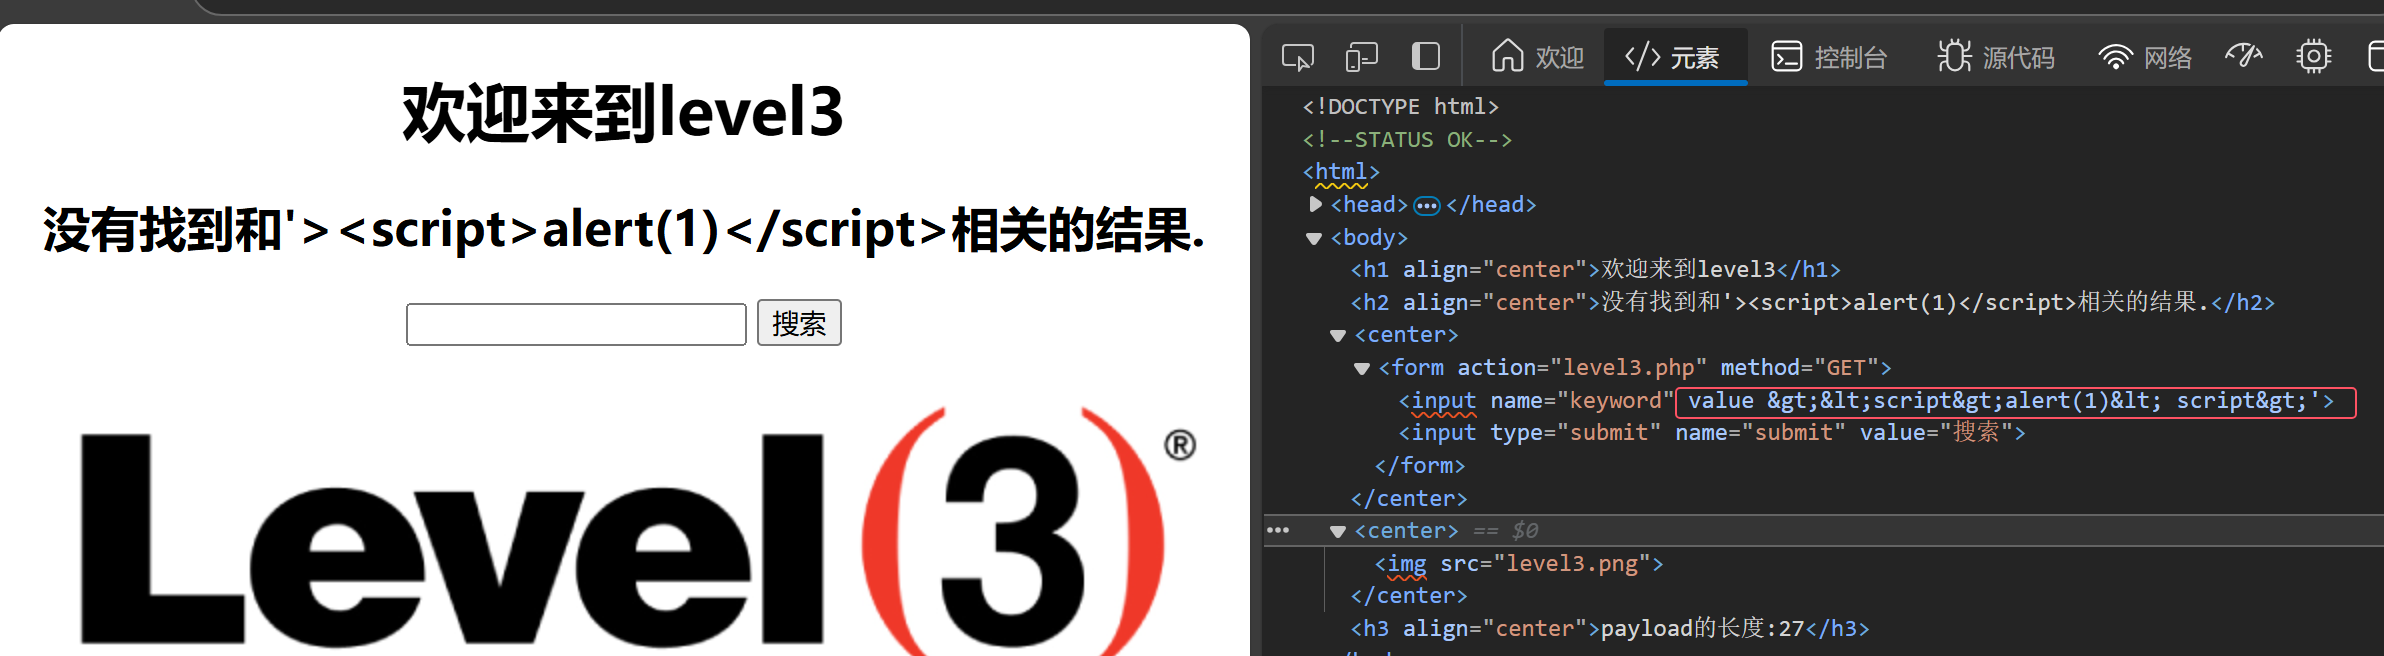This screenshot has height=656, width=2384.
Task: Click the 搜索 search button
Action: 799,323
